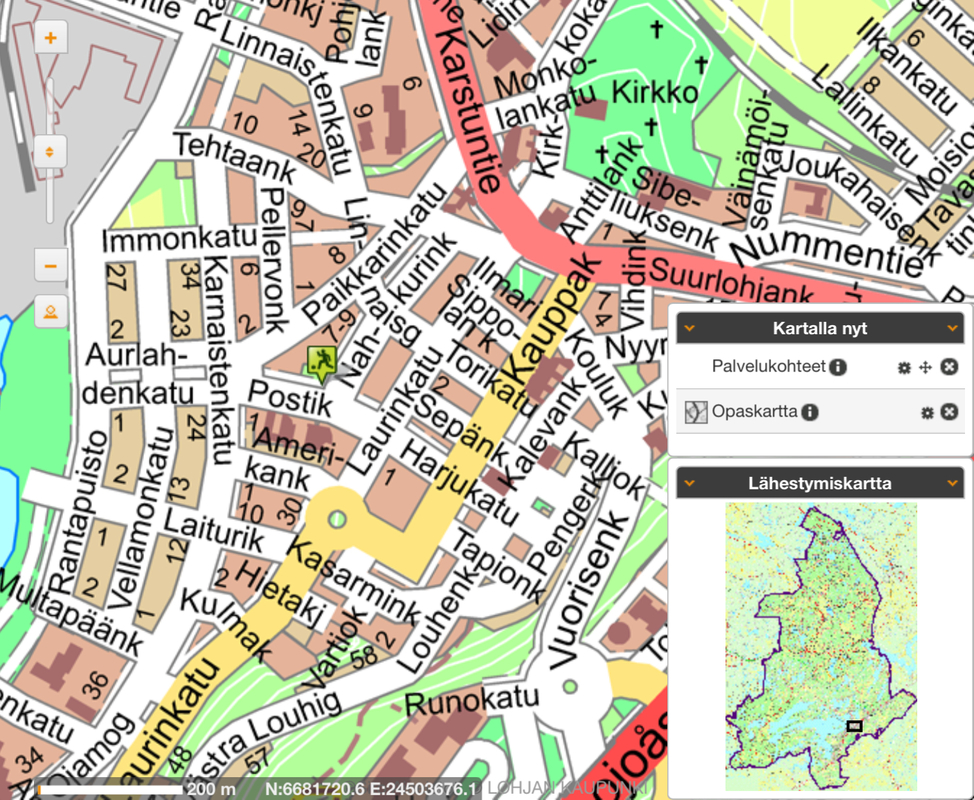Remove Opaskartta layer from the map
974x800 pixels.
coord(949,412)
